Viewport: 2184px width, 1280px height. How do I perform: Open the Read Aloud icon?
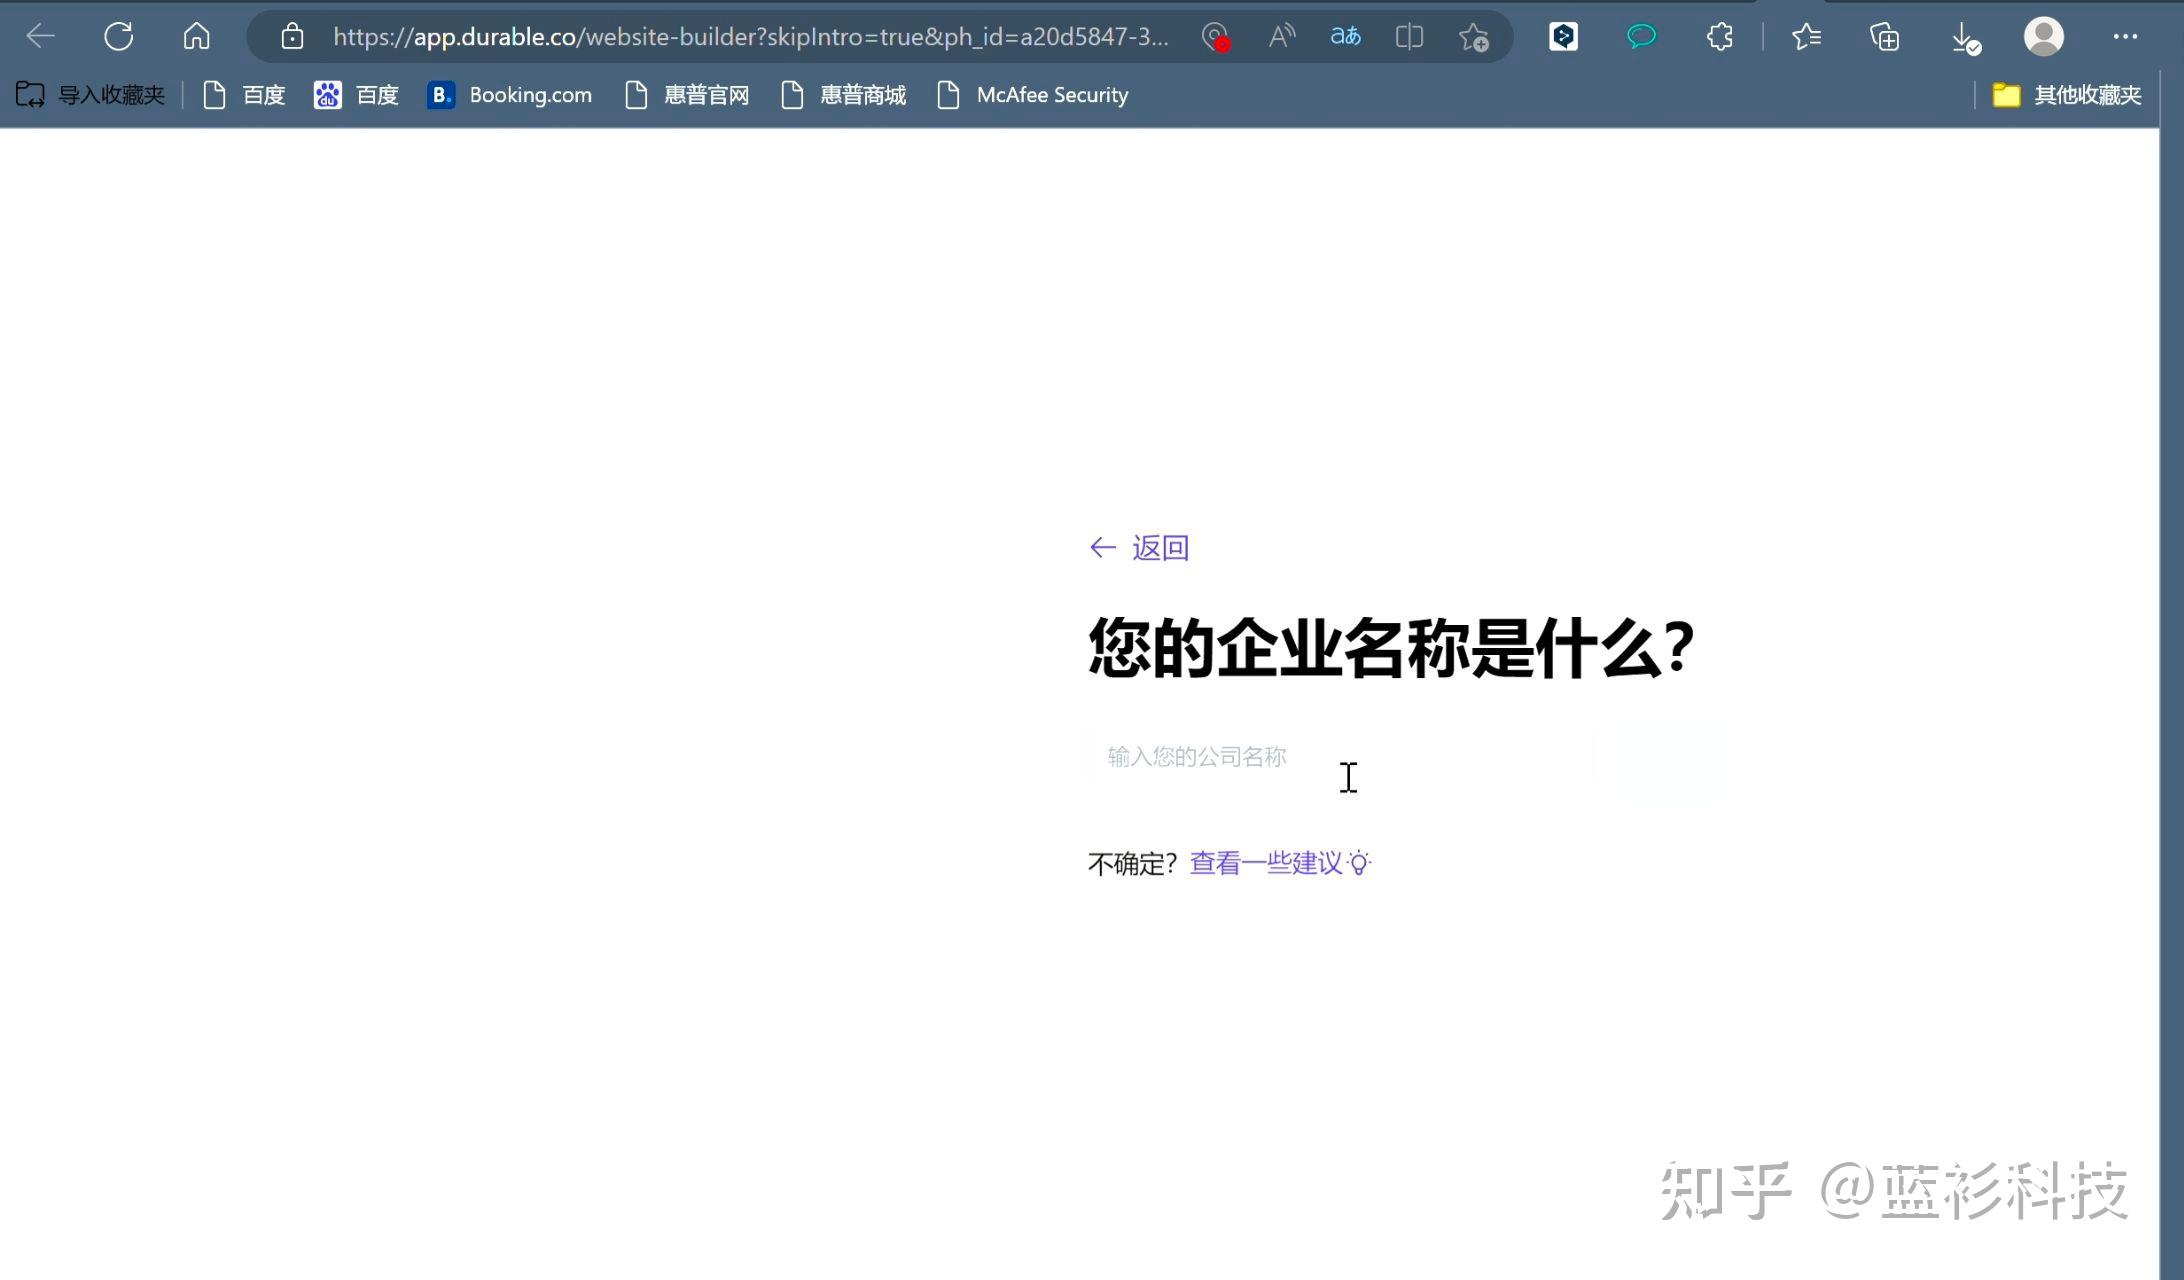coord(1281,37)
